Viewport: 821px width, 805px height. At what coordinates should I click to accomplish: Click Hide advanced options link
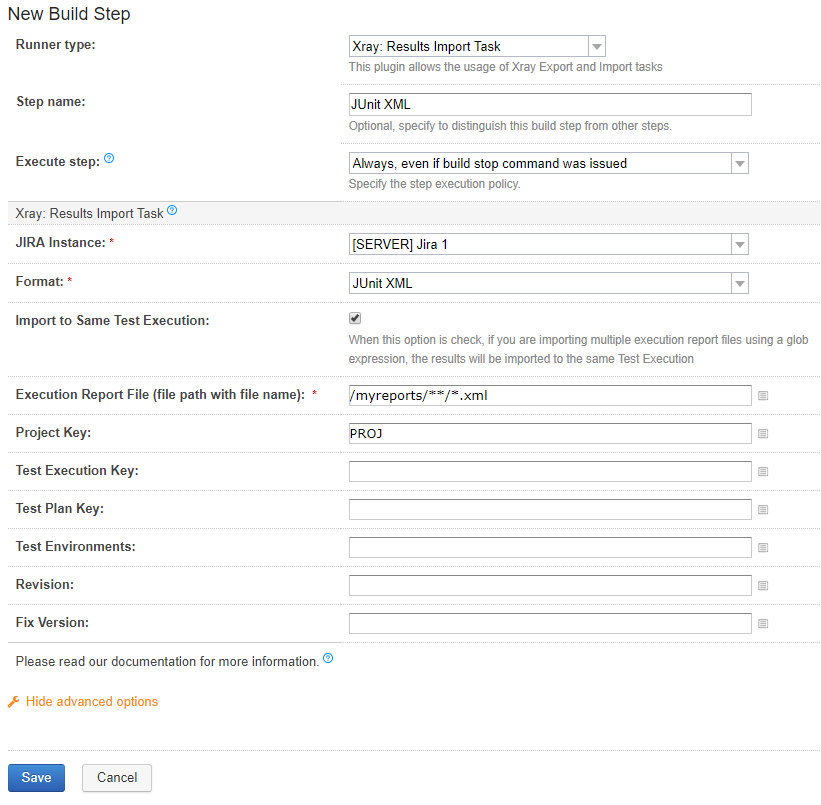tap(92, 701)
